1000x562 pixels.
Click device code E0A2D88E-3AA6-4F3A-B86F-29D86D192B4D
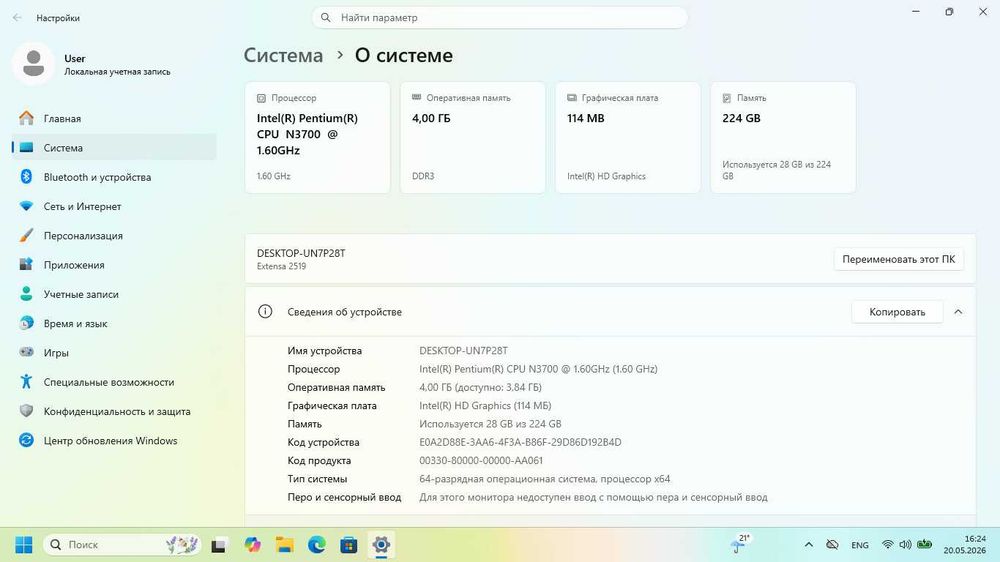click(x=520, y=442)
